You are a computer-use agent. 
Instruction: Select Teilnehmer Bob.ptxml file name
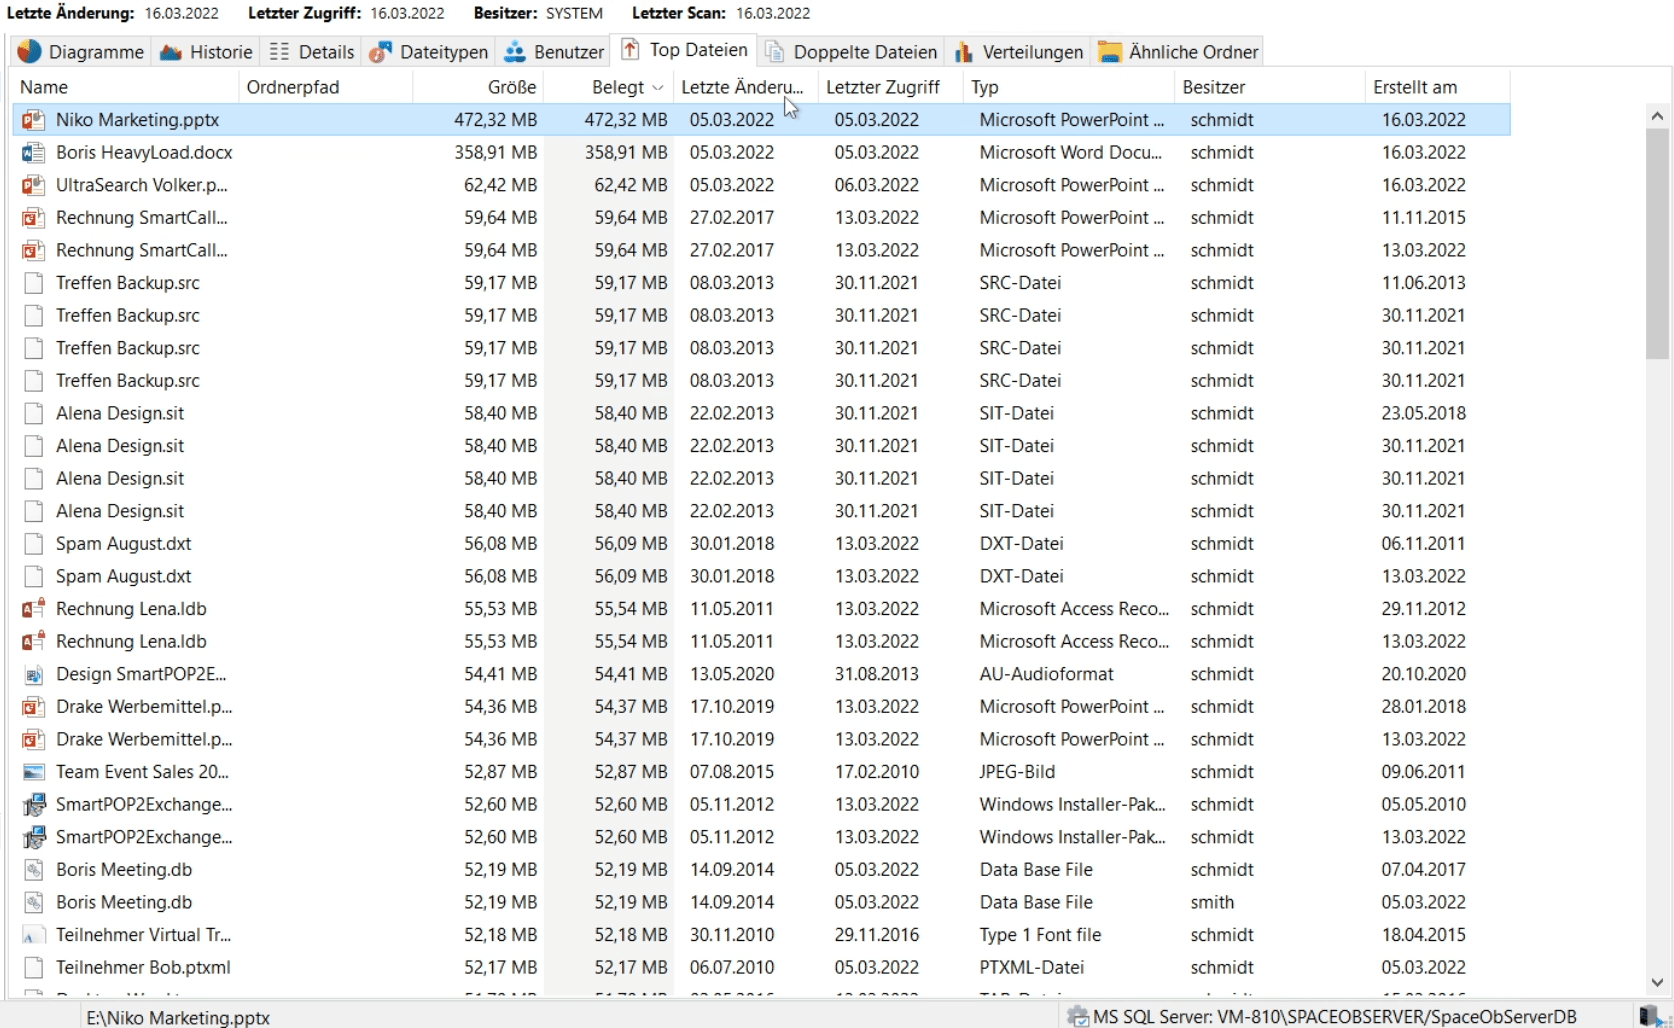143,967
